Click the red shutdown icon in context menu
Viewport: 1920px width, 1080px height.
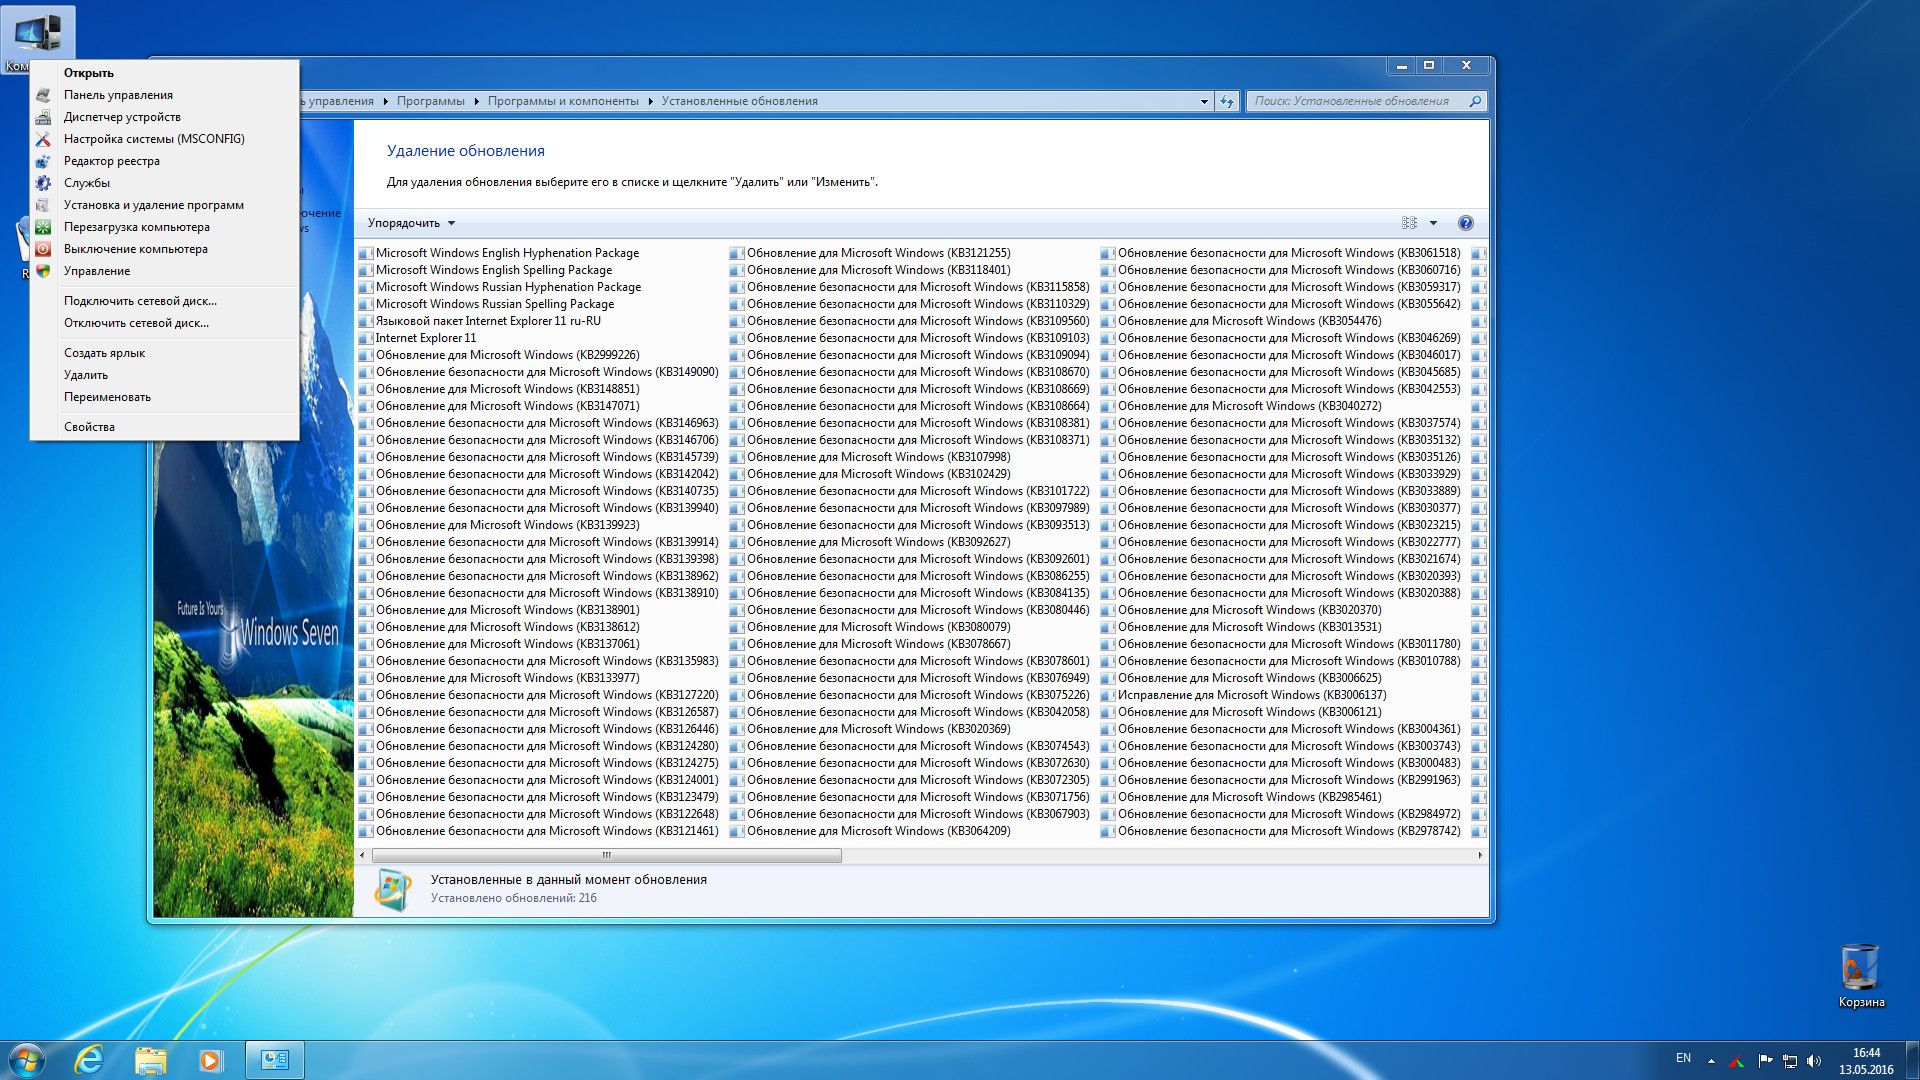[43, 249]
